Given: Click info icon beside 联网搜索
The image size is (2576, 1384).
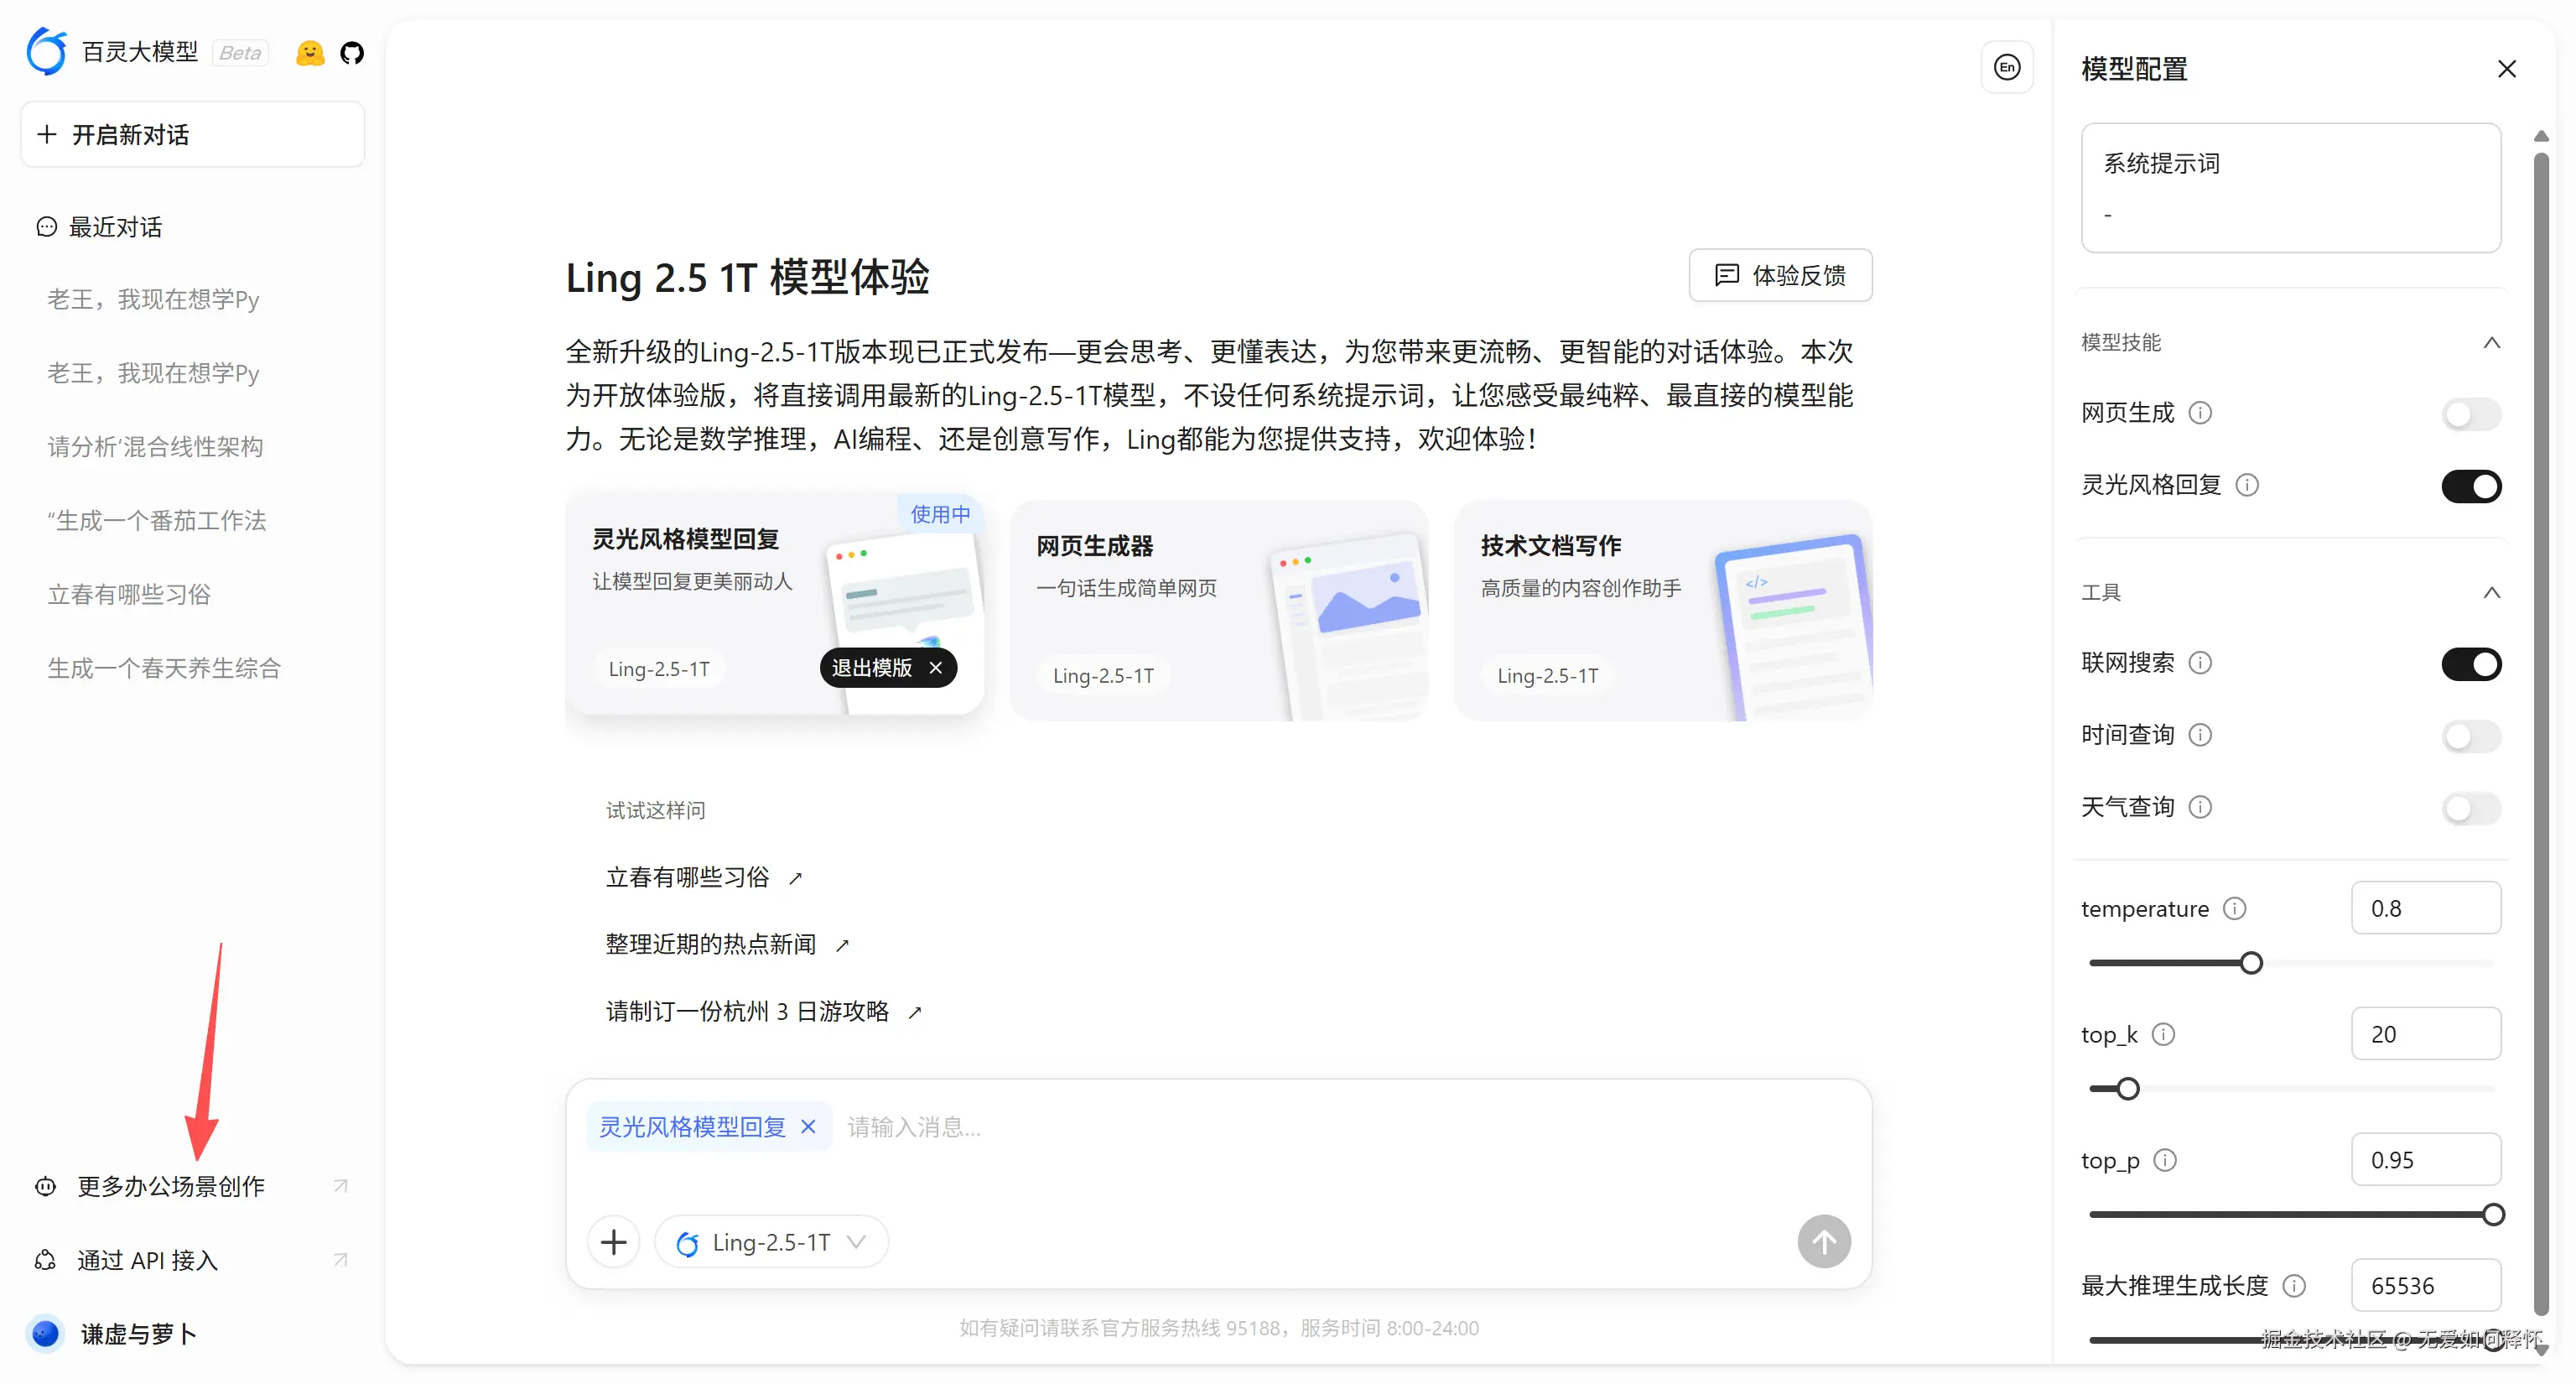Looking at the screenshot, I should coord(2200,662).
